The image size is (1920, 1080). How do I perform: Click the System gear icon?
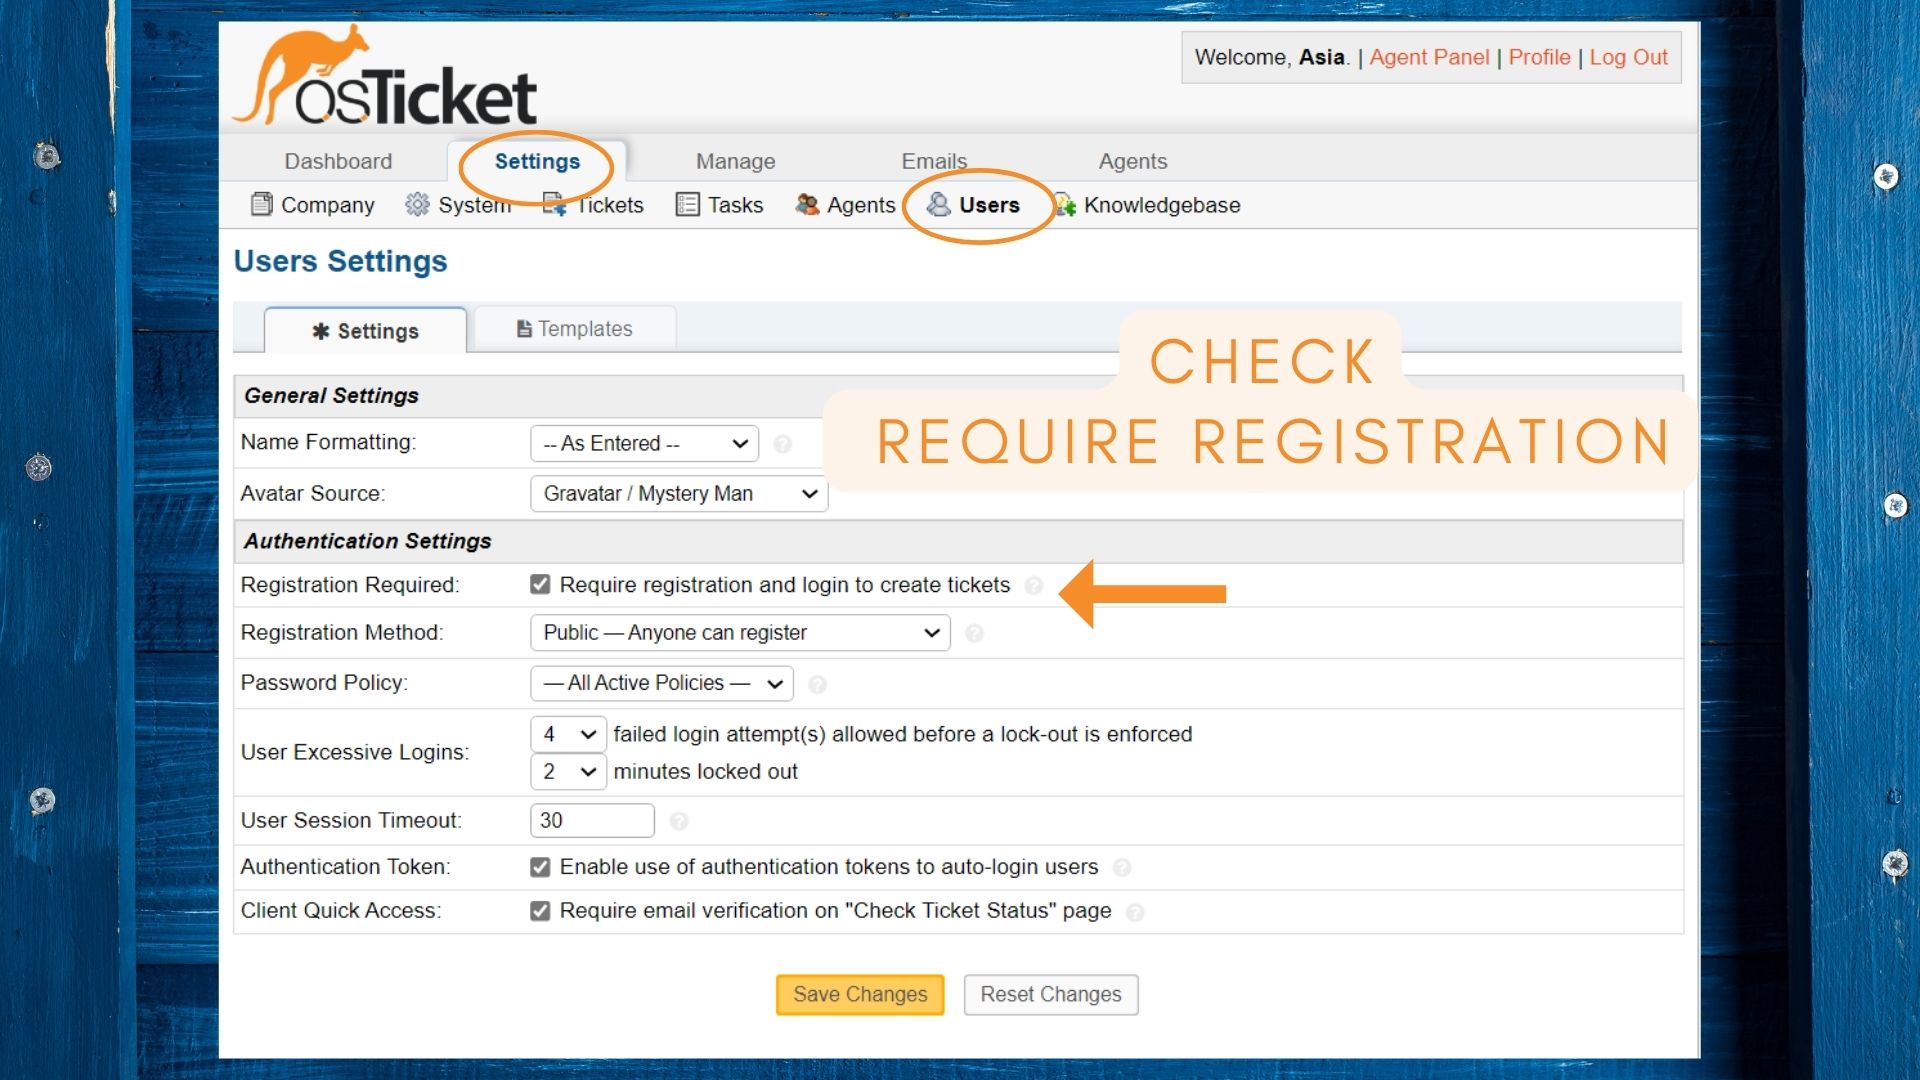417,205
